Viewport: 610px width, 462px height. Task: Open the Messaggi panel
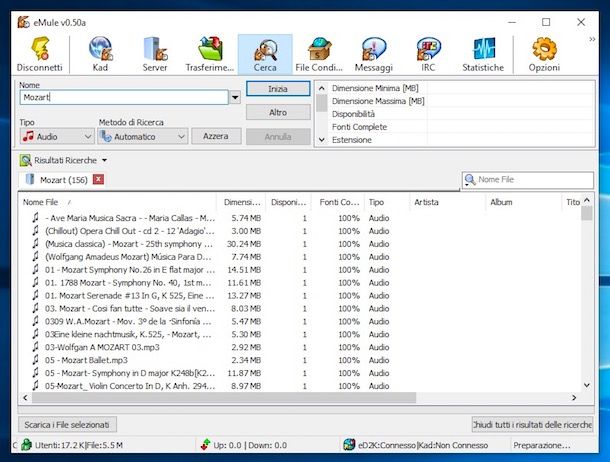click(x=374, y=54)
